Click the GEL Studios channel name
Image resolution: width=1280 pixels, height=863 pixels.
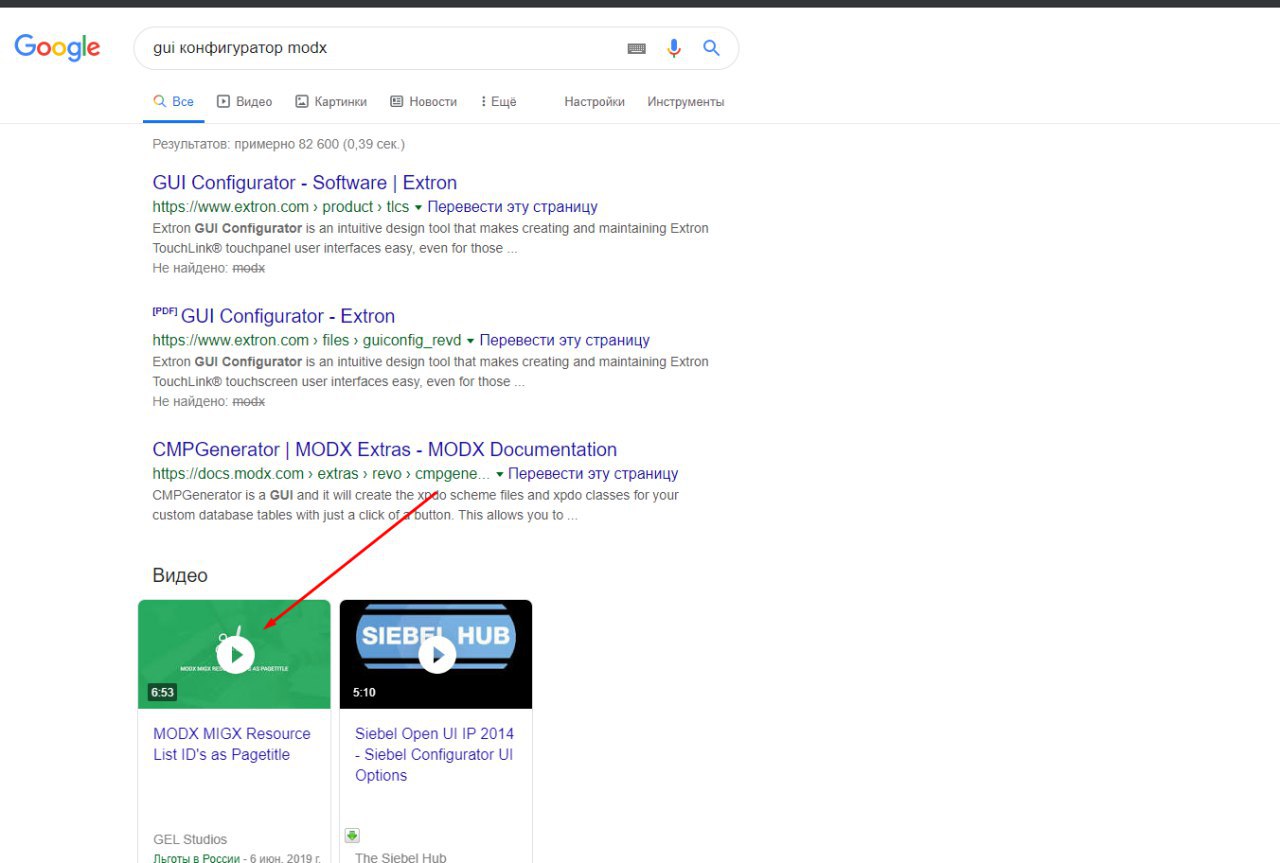[190, 840]
